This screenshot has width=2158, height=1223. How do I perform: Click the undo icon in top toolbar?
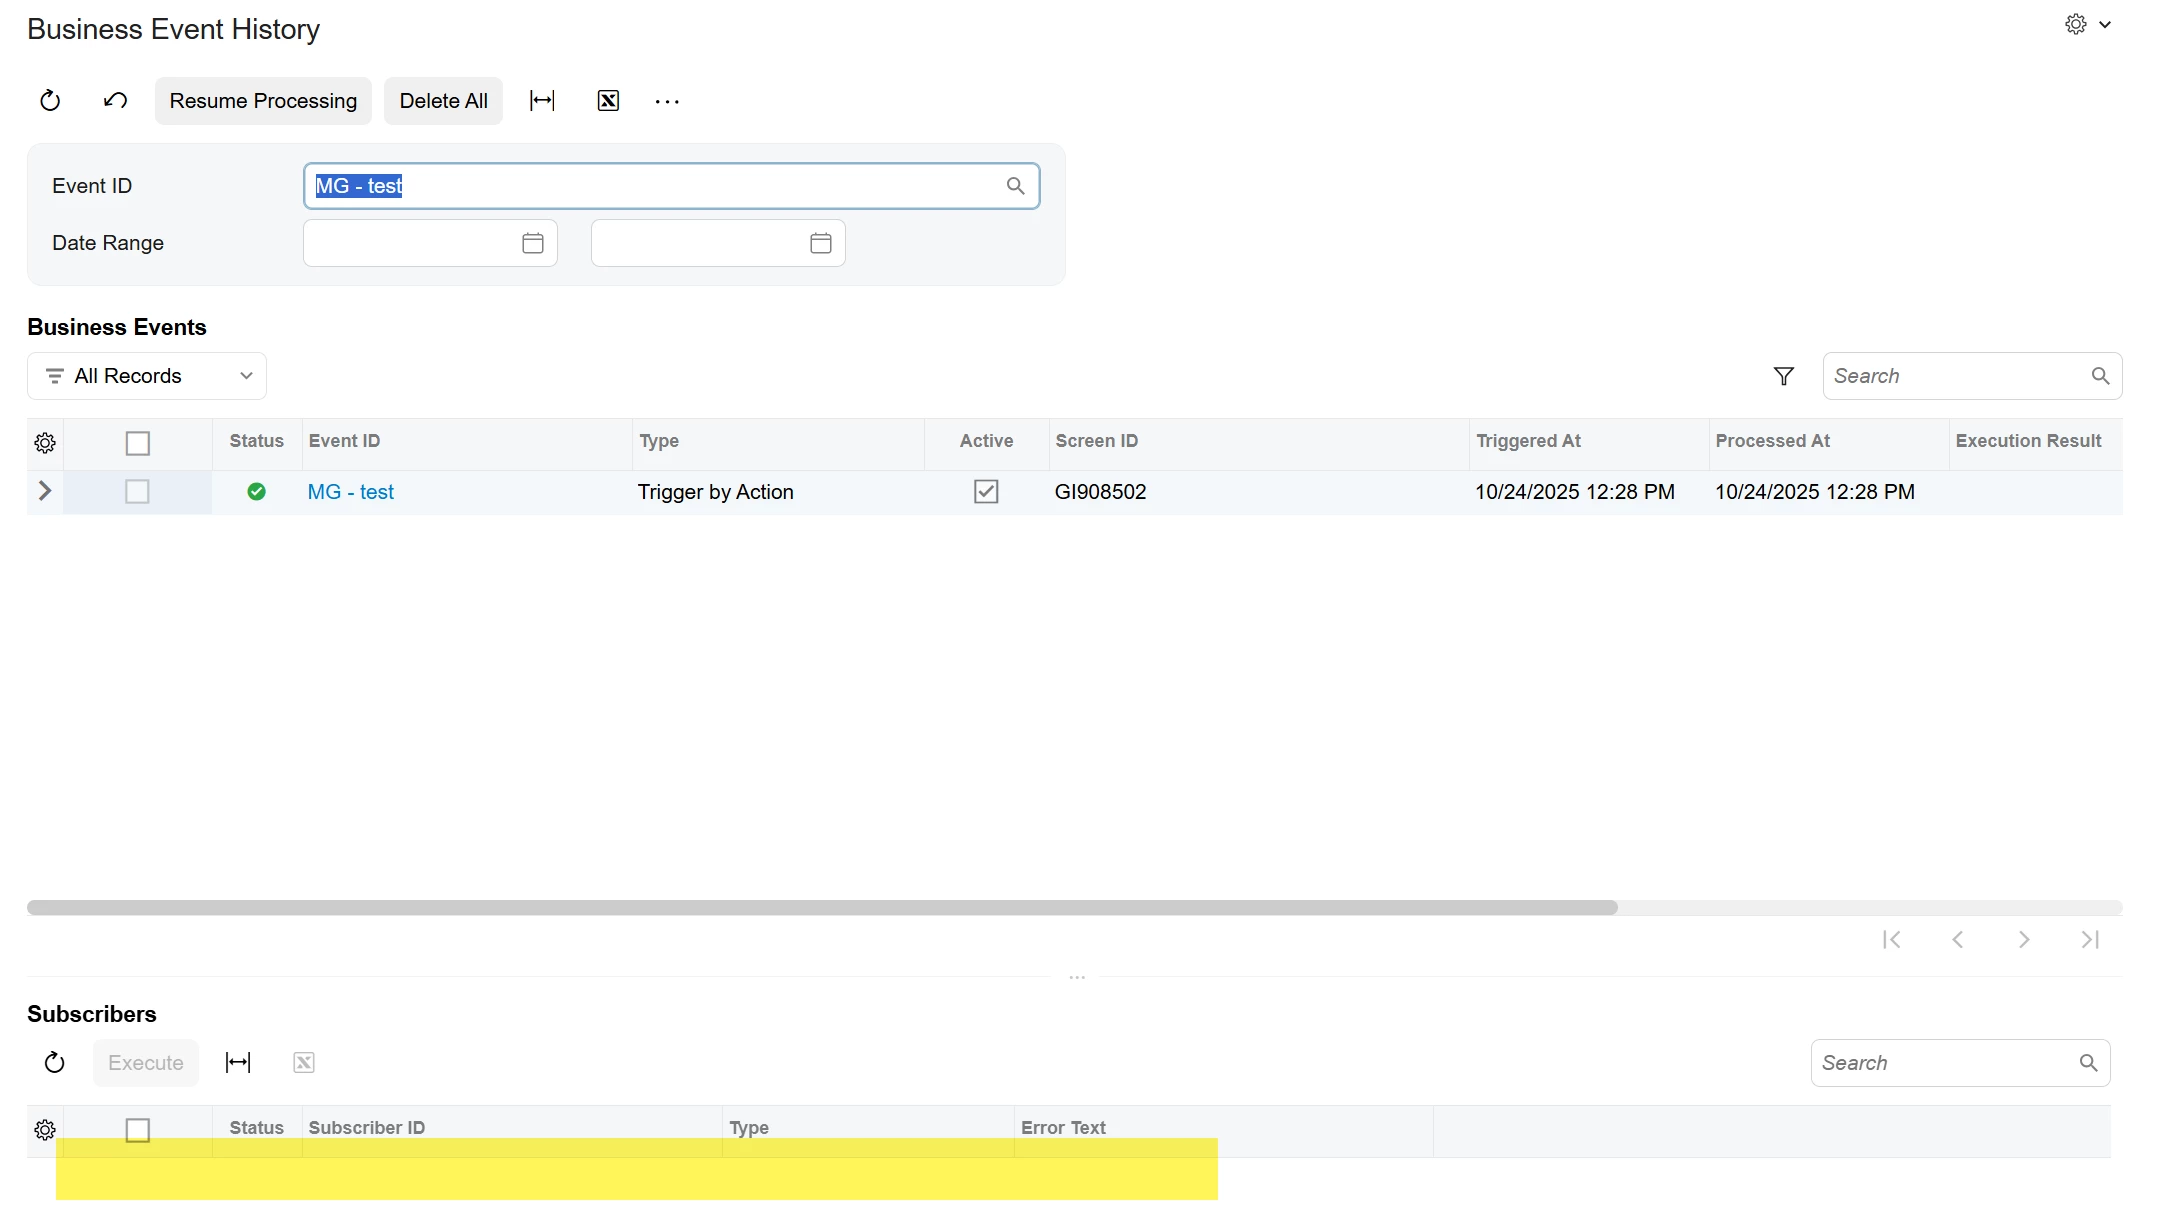click(115, 101)
